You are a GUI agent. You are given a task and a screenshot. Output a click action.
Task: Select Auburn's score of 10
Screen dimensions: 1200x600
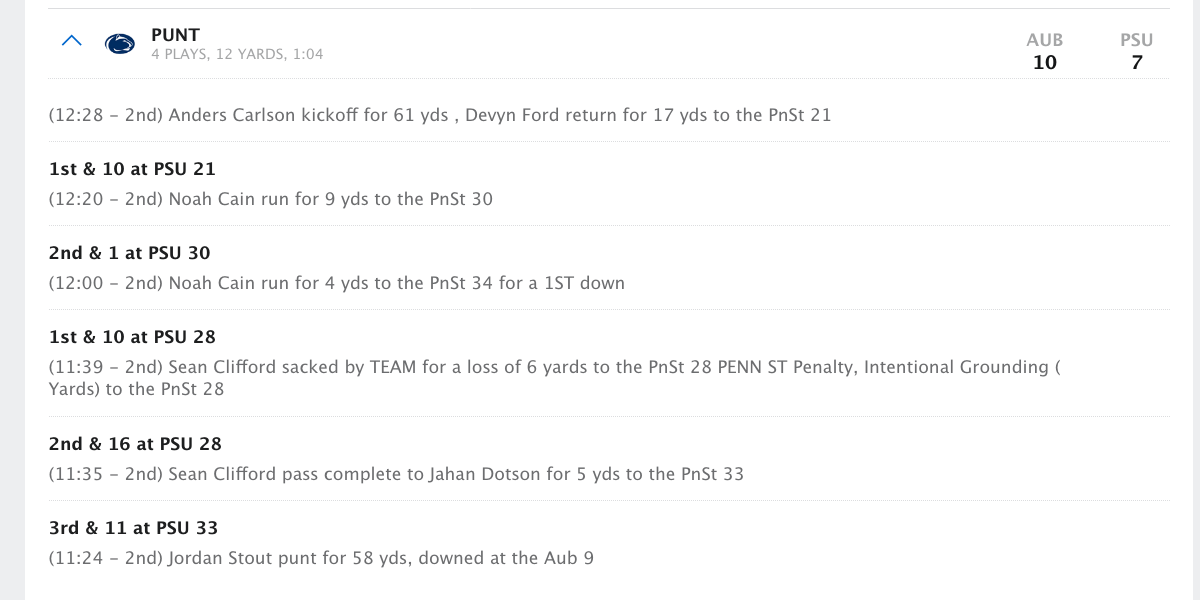click(1044, 62)
